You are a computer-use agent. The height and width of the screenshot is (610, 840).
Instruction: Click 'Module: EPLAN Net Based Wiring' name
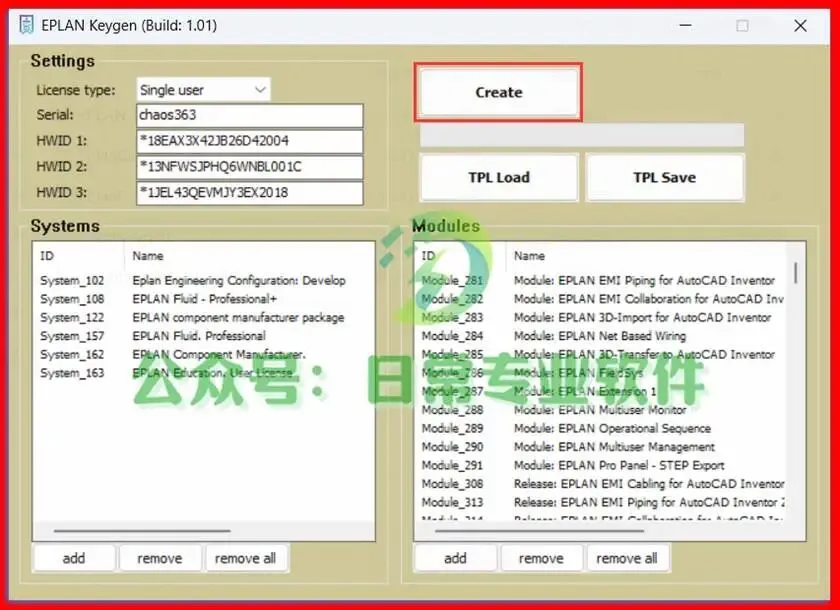[600, 336]
